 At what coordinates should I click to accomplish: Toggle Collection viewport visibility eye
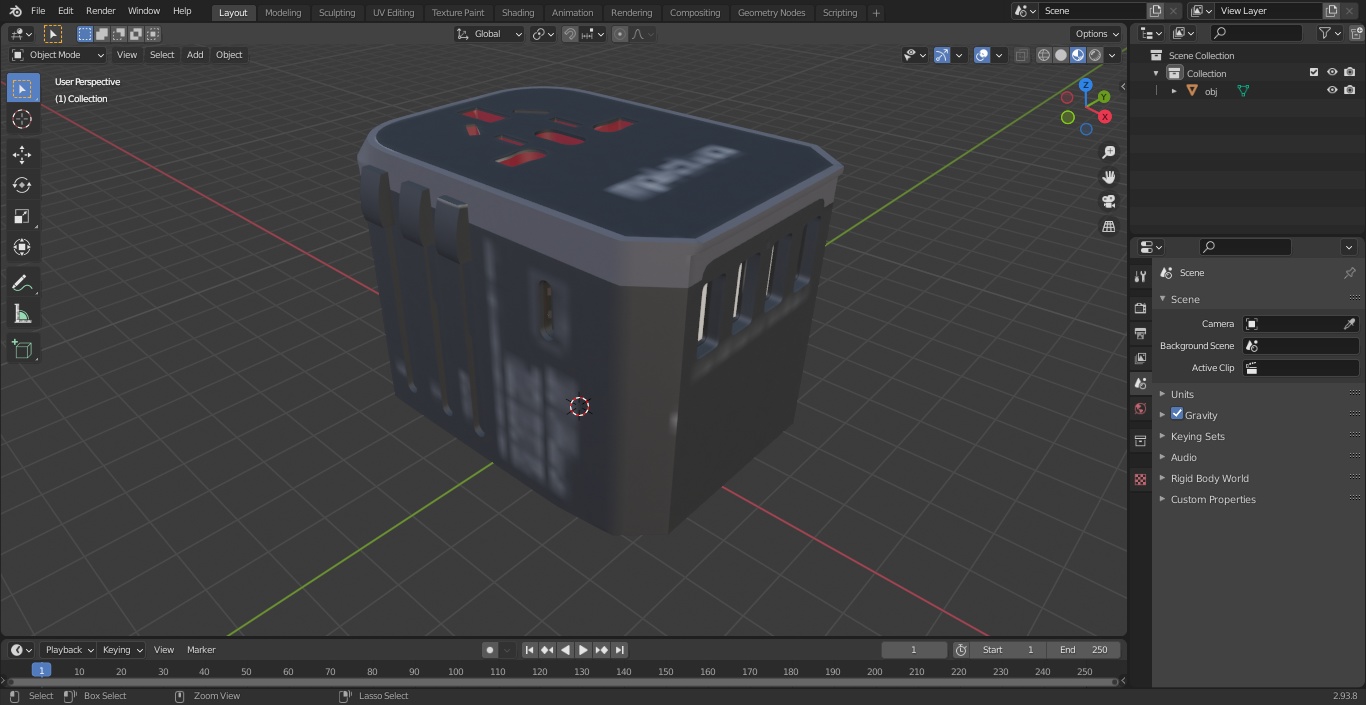coord(1332,72)
